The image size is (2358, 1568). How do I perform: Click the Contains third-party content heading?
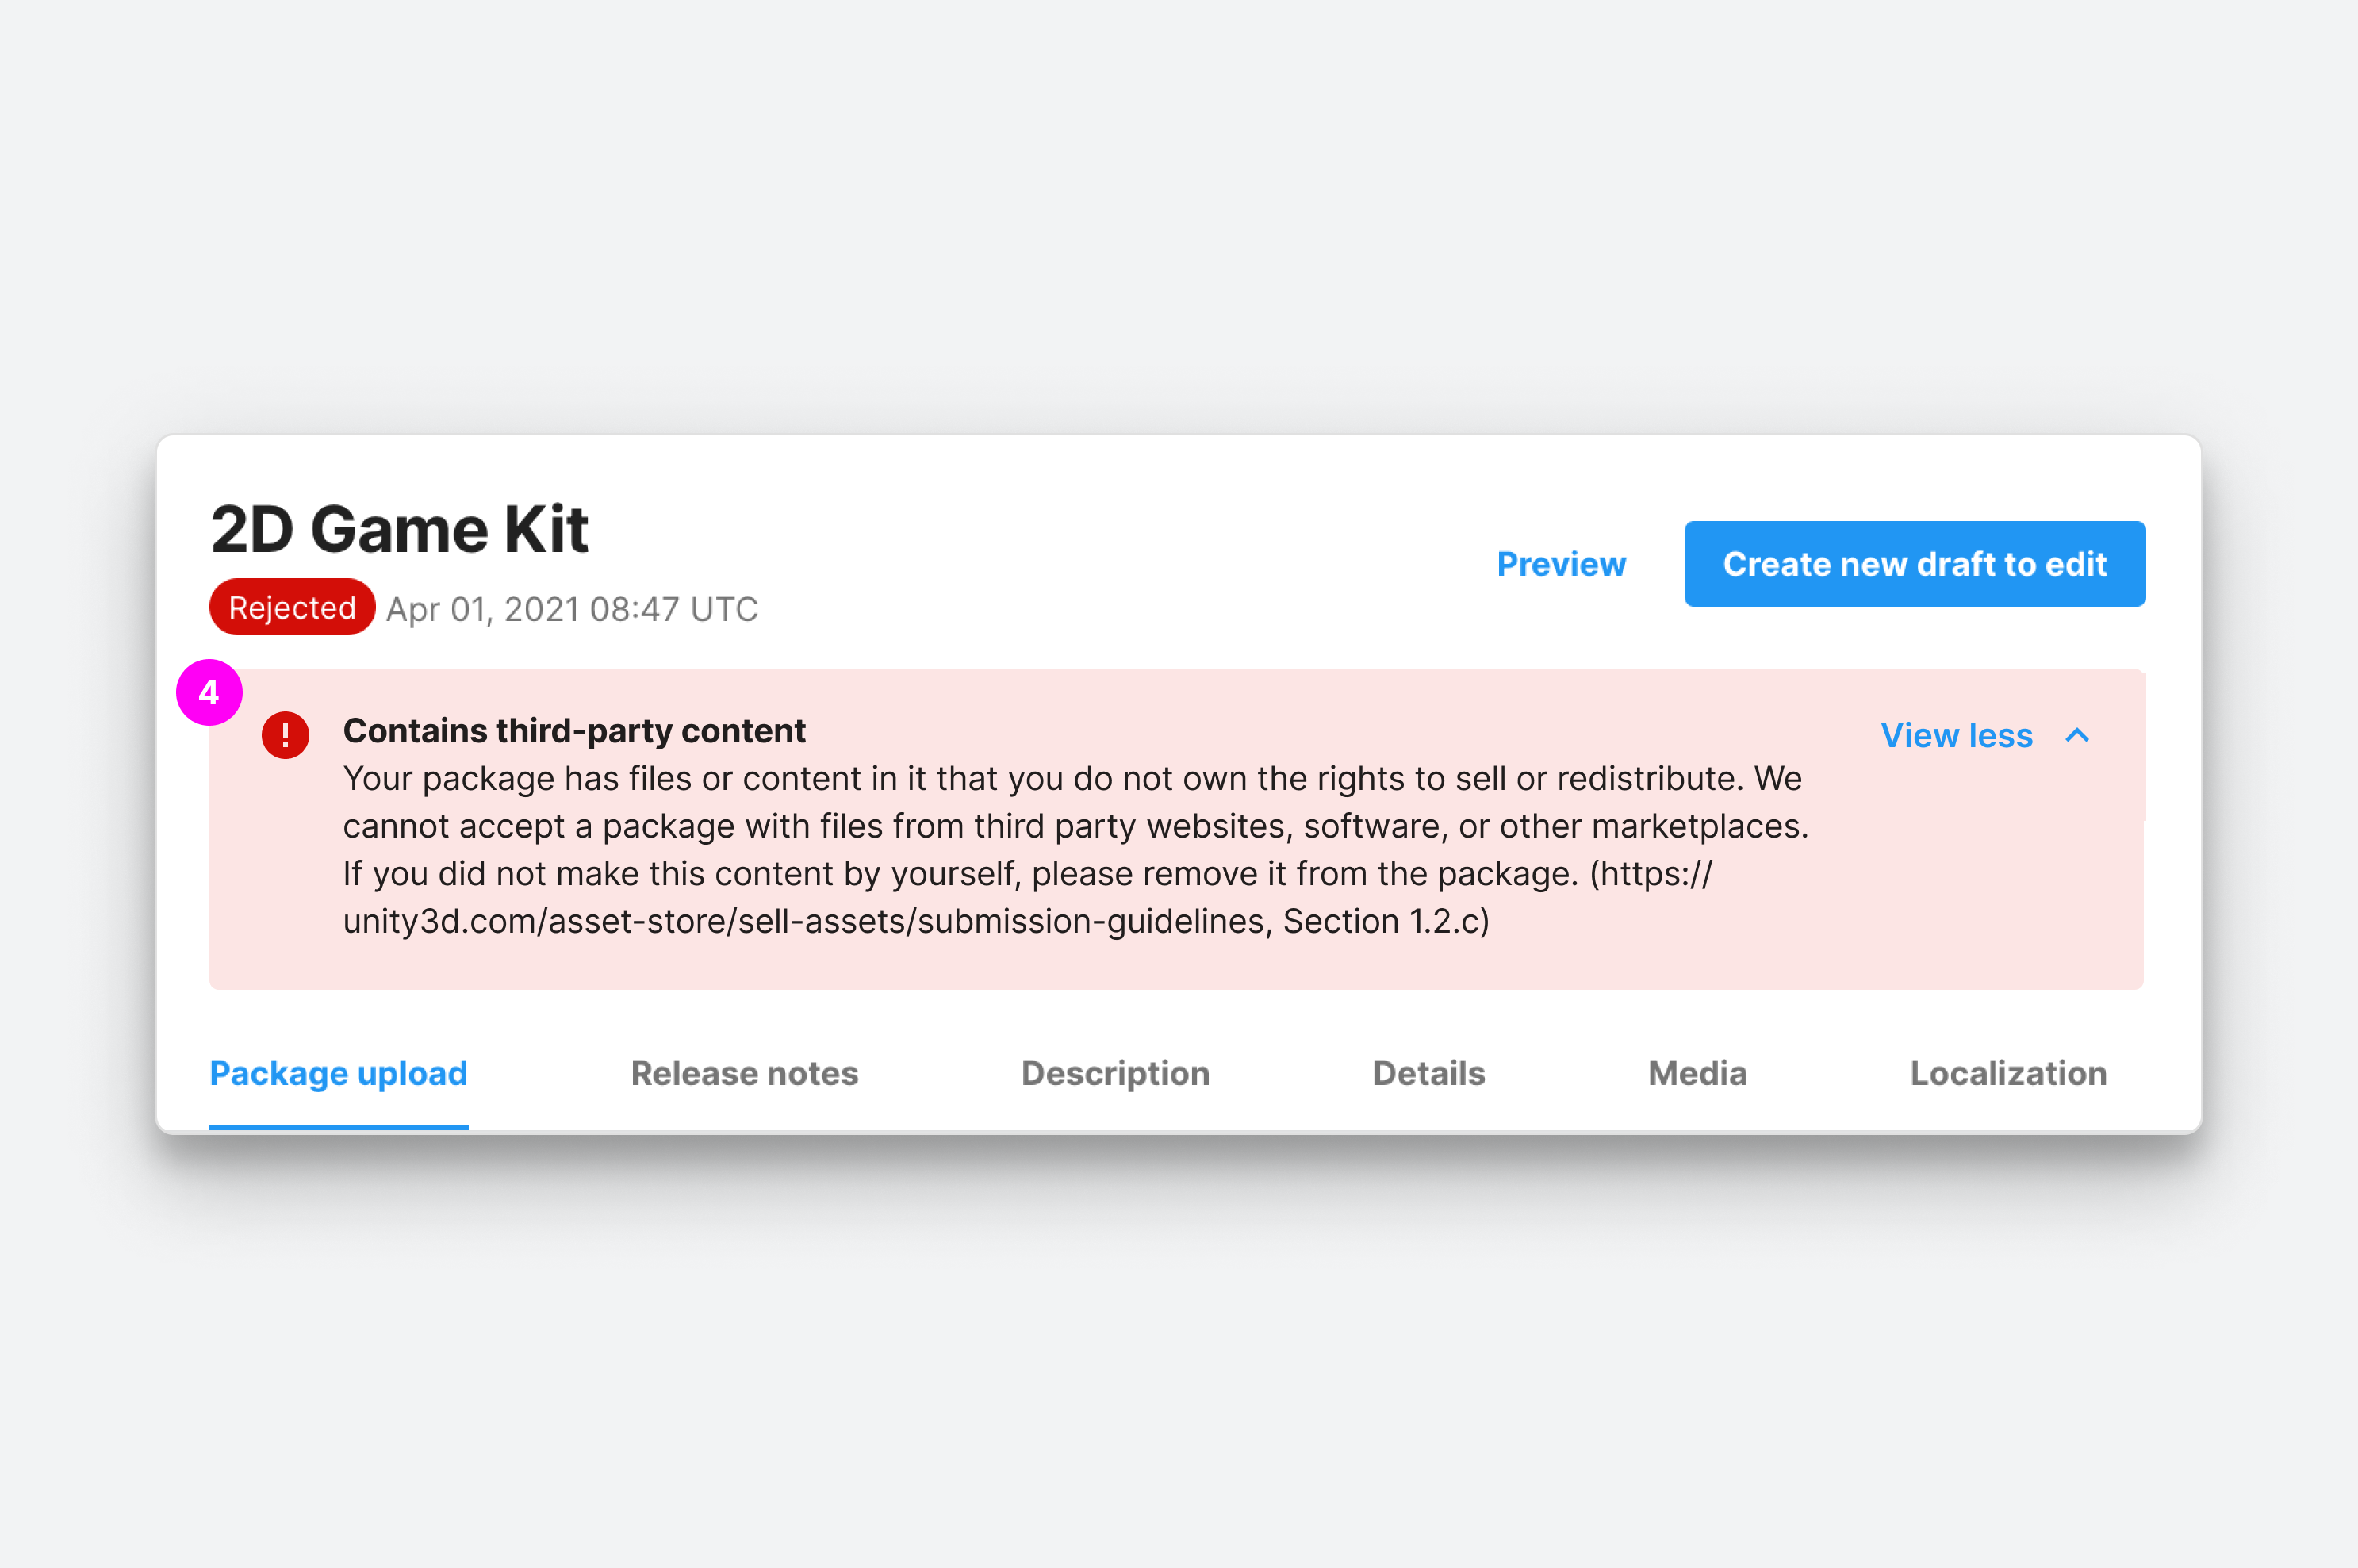click(574, 731)
